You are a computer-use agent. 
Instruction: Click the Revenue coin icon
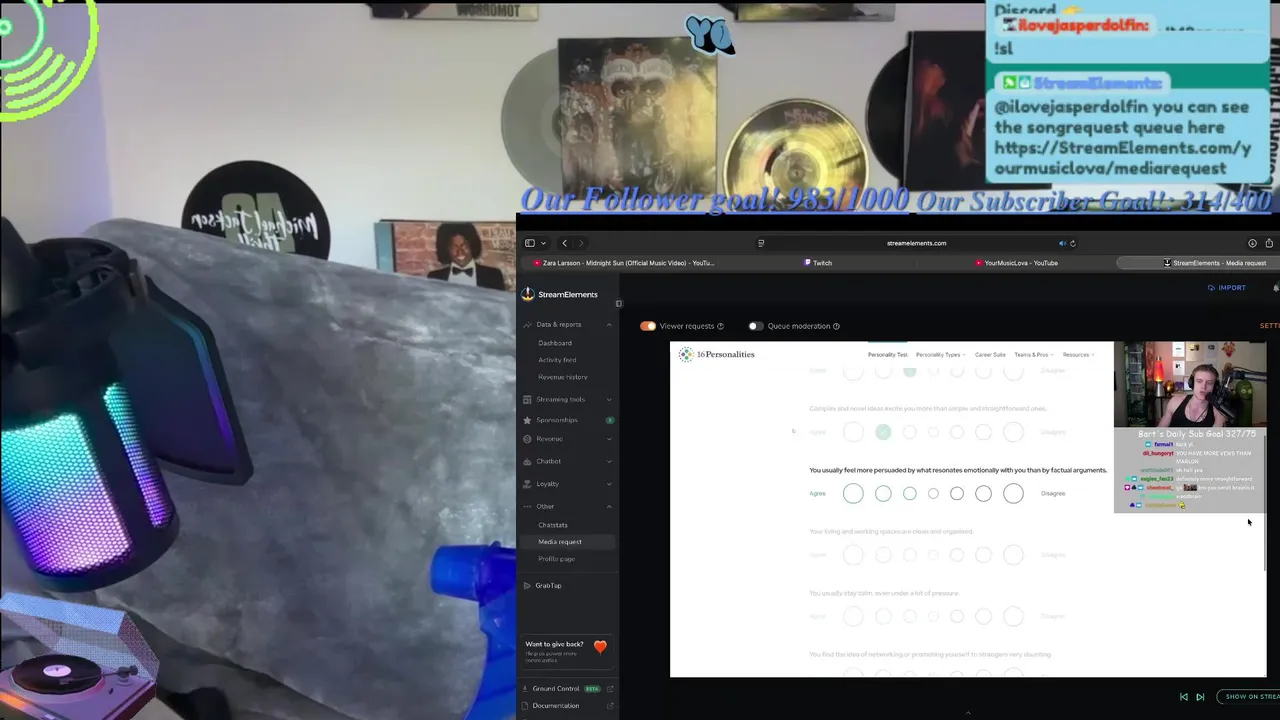click(527, 439)
